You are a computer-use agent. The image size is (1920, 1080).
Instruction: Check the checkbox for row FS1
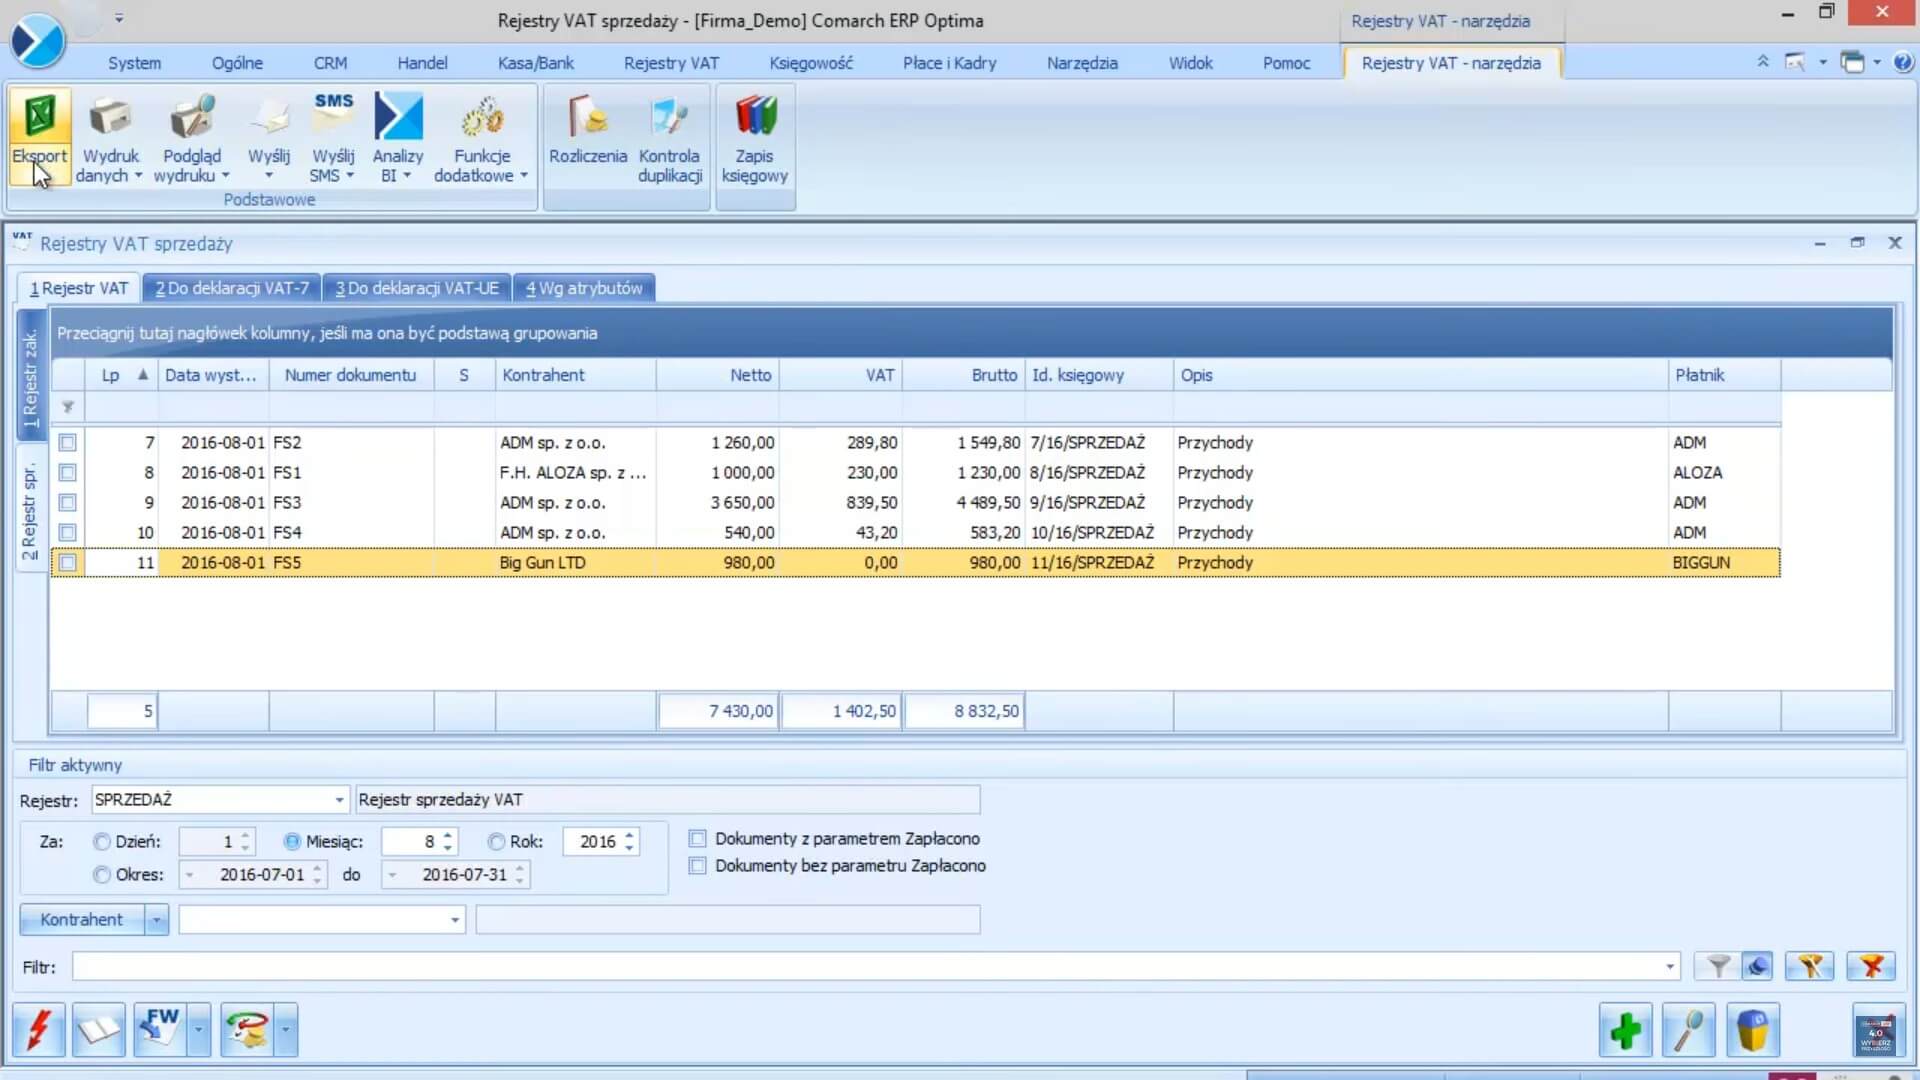(67, 472)
